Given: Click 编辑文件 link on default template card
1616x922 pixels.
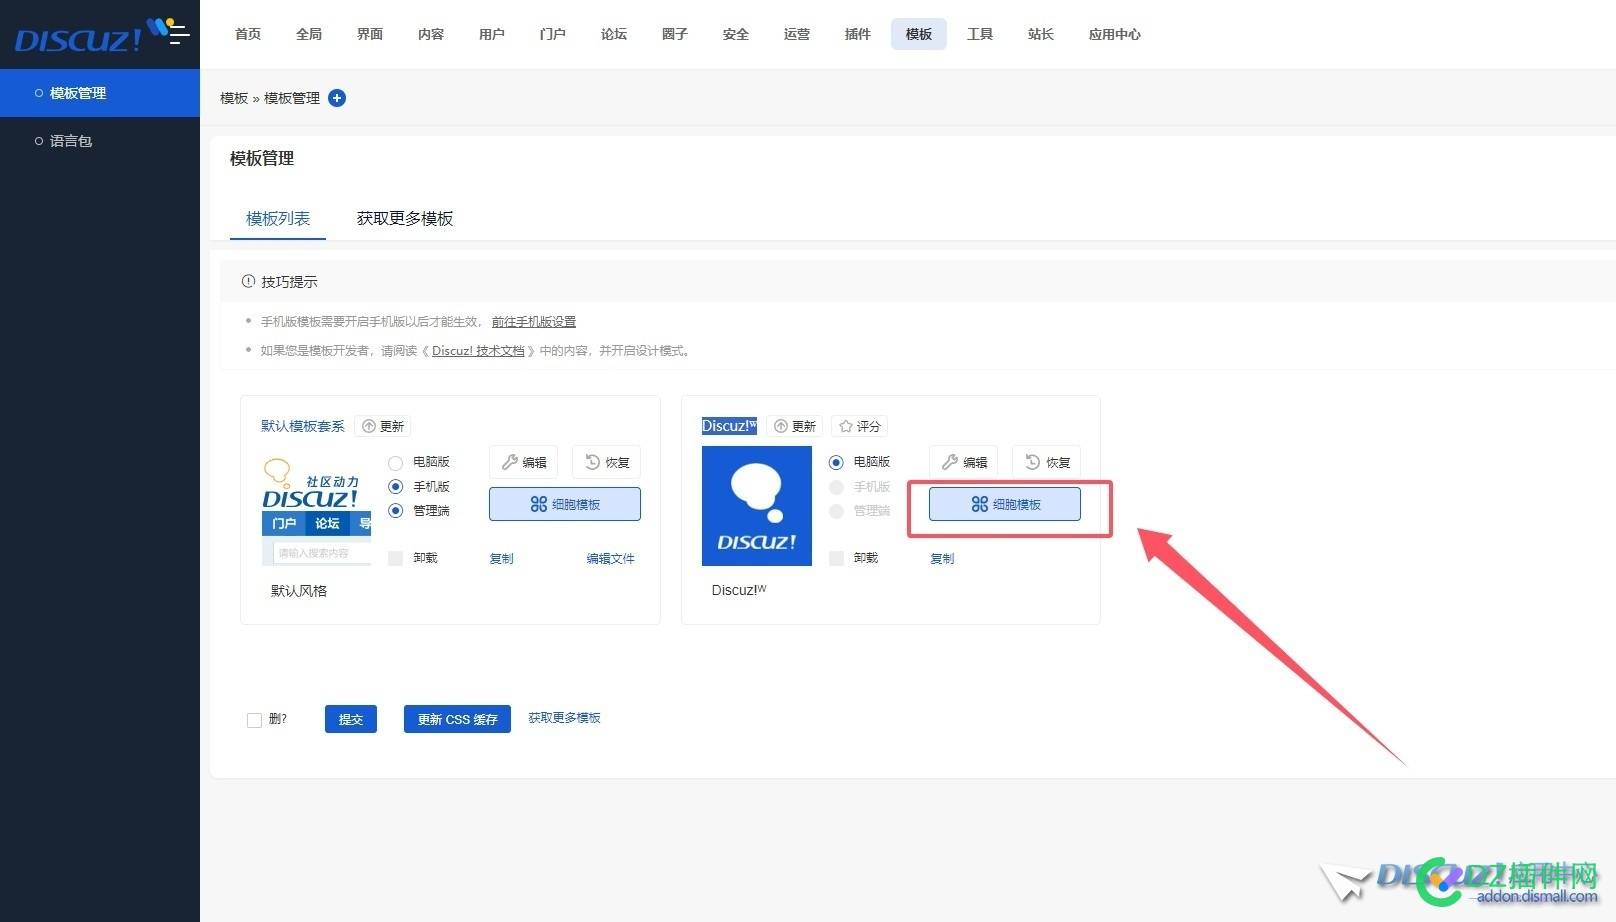Looking at the screenshot, I should tap(610, 559).
